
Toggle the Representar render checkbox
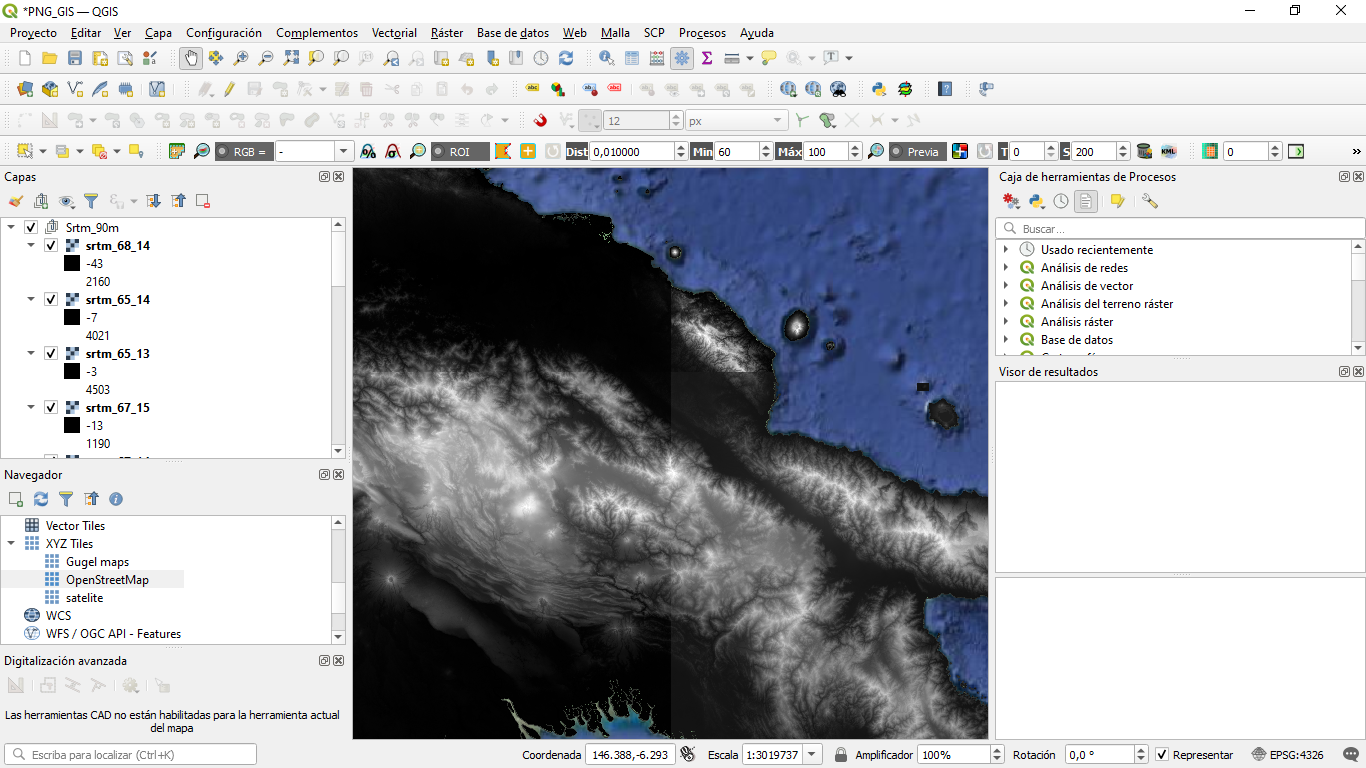pyautogui.click(x=1162, y=755)
